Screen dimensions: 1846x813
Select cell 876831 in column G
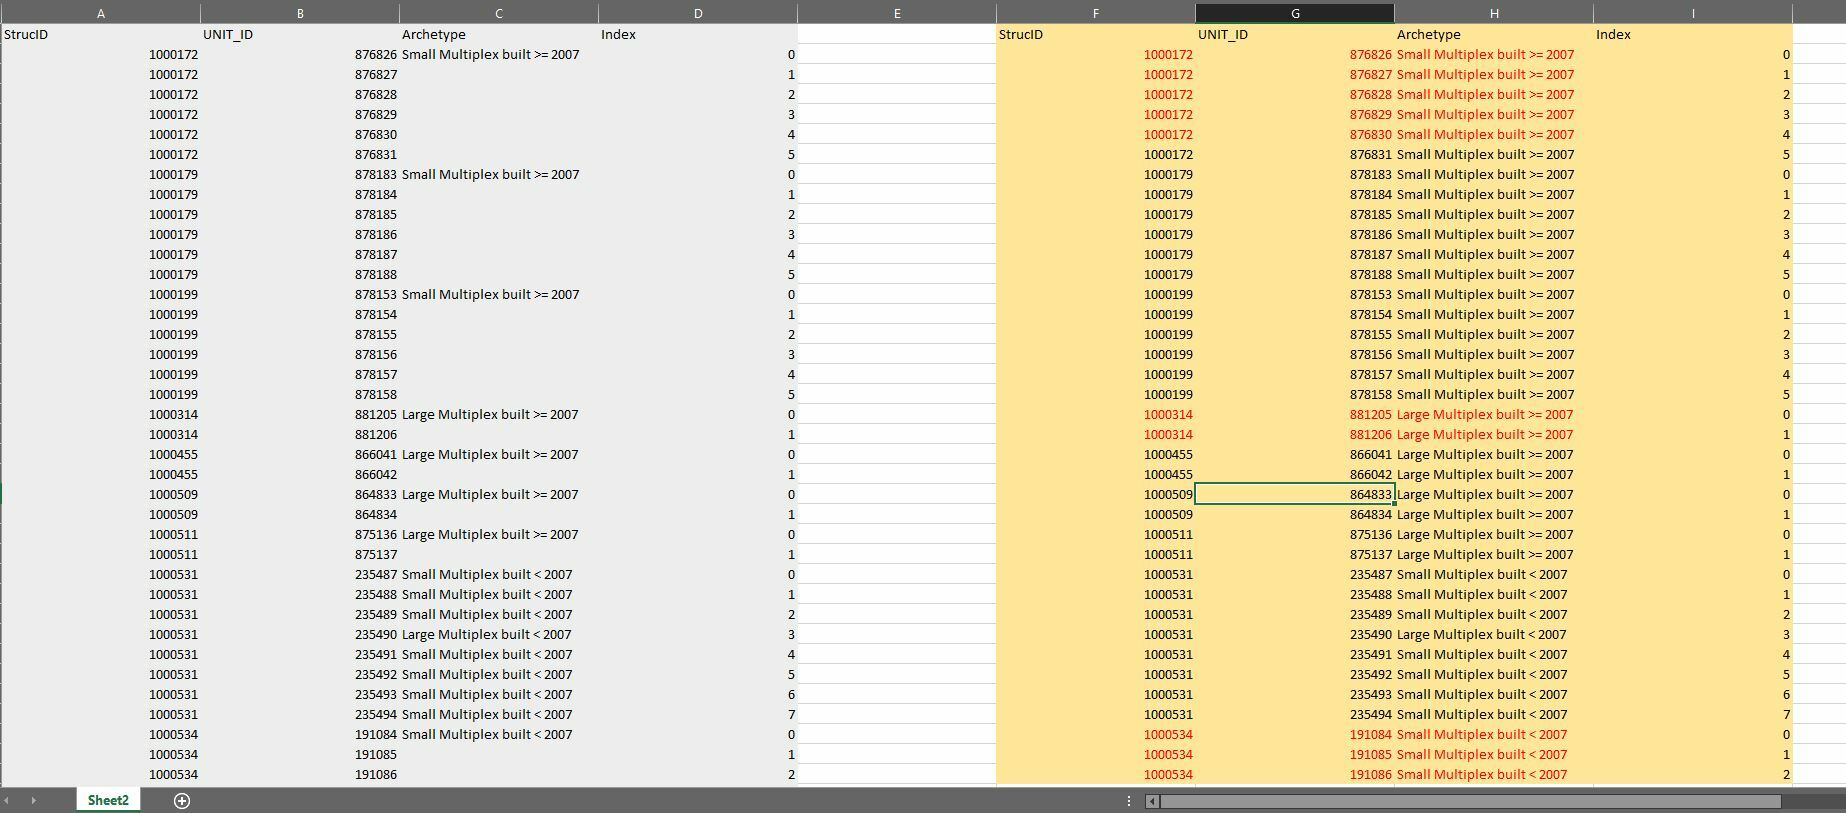(1295, 154)
